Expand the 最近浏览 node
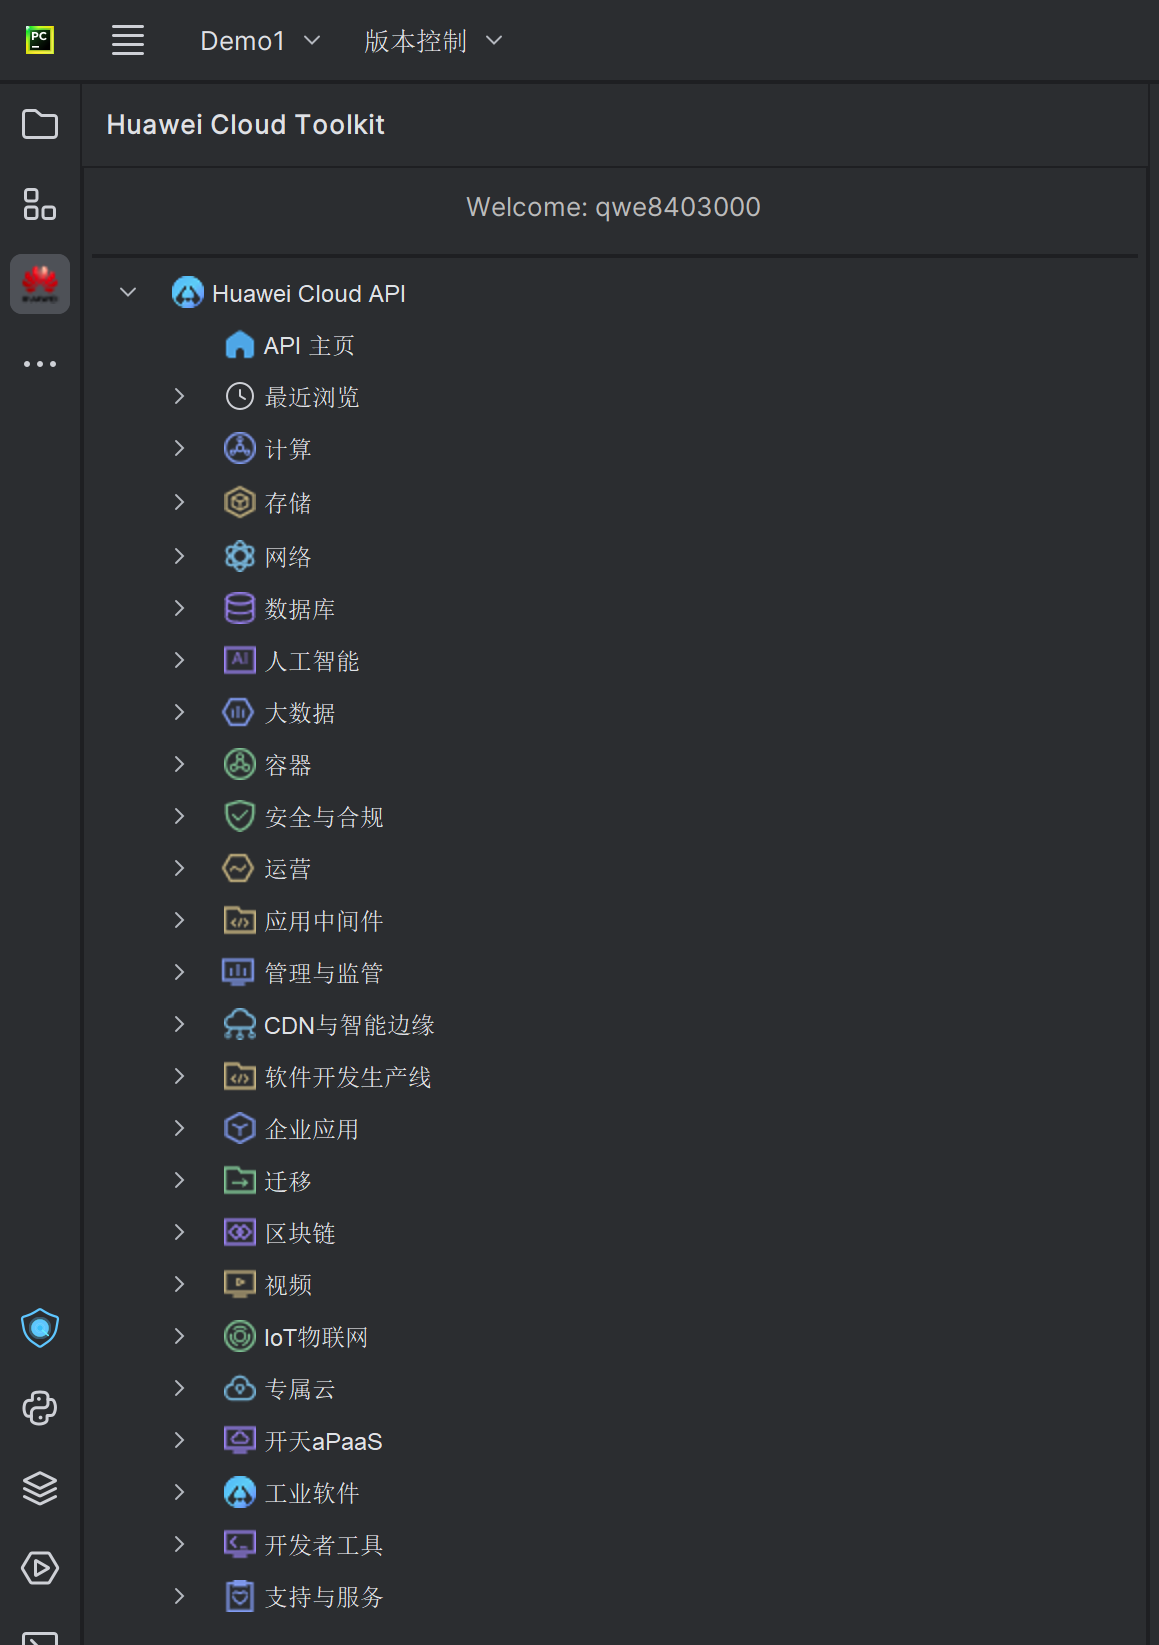1159x1645 pixels. [179, 397]
